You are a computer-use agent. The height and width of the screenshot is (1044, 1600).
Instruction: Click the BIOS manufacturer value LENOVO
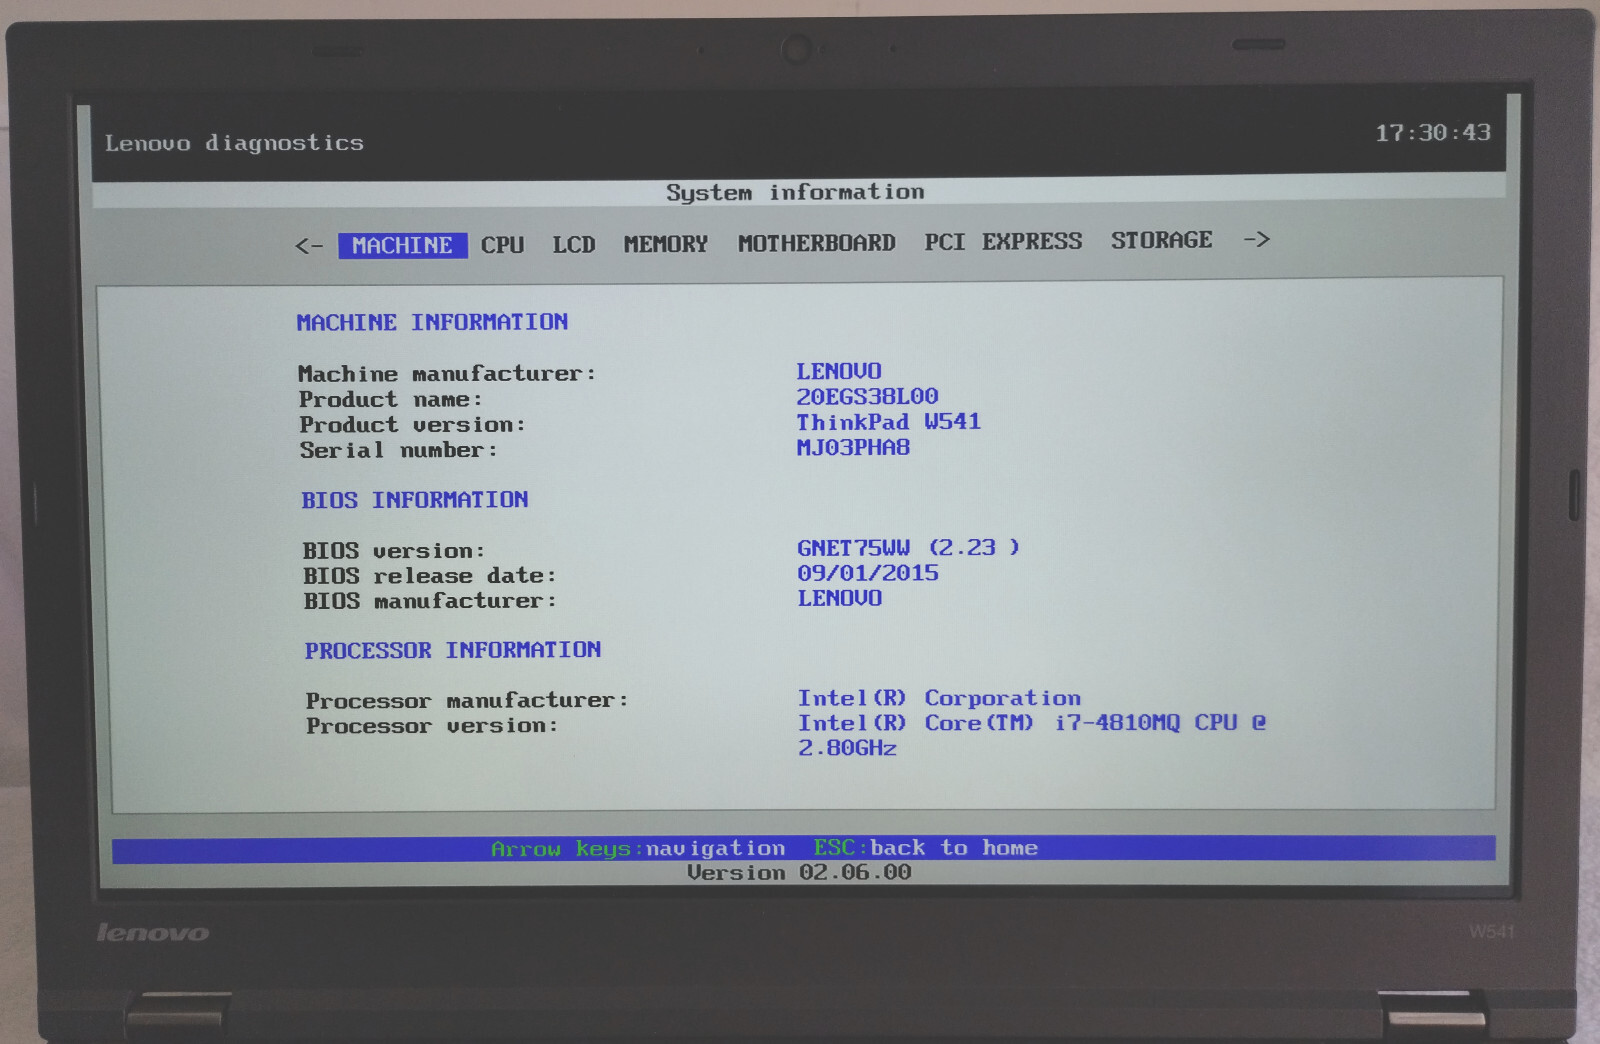pos(840,598)
